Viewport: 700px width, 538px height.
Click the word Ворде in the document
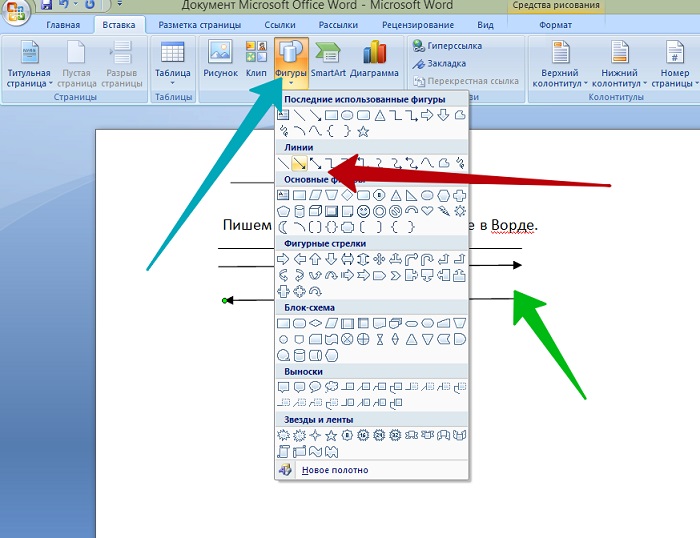coord(512,225)
